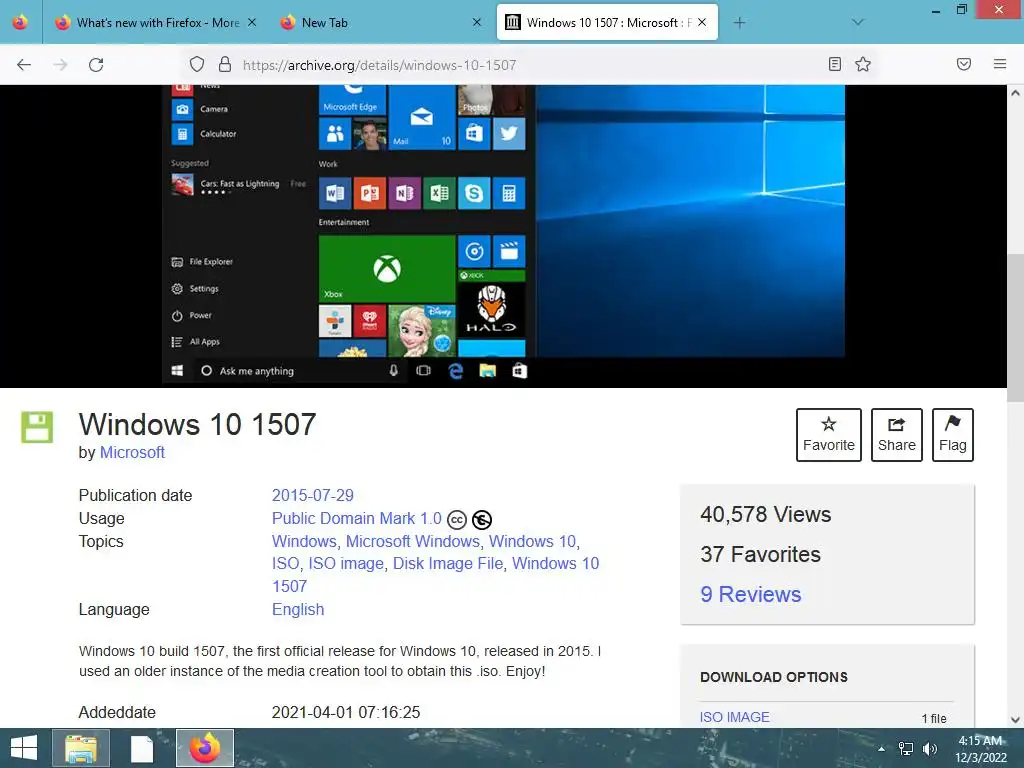Click the 40,578 Views text
Image resolution: width=1024 pixels, height=768 pixels.
click(765, 515)
